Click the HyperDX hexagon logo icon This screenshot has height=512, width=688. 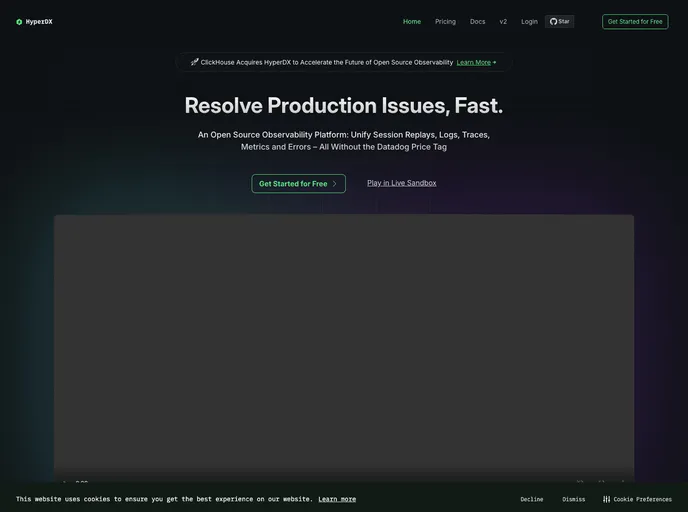pos(19,22)
